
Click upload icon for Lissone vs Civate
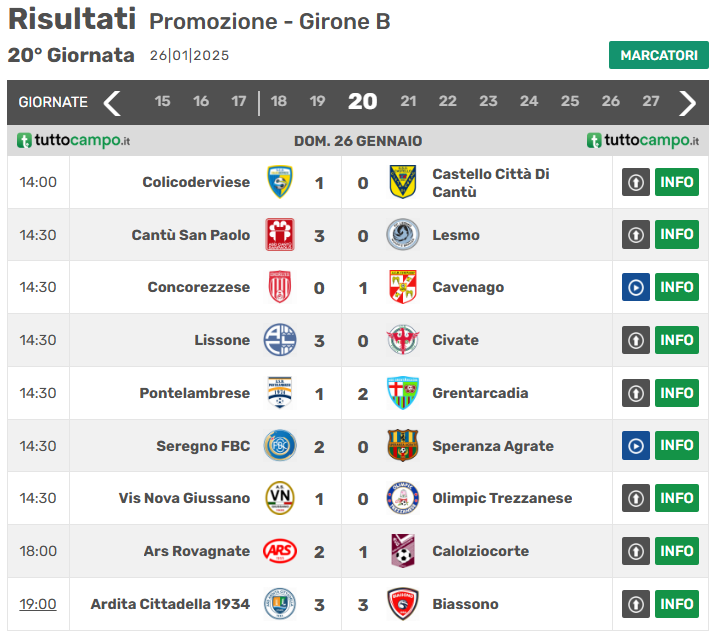pos(636,340)
